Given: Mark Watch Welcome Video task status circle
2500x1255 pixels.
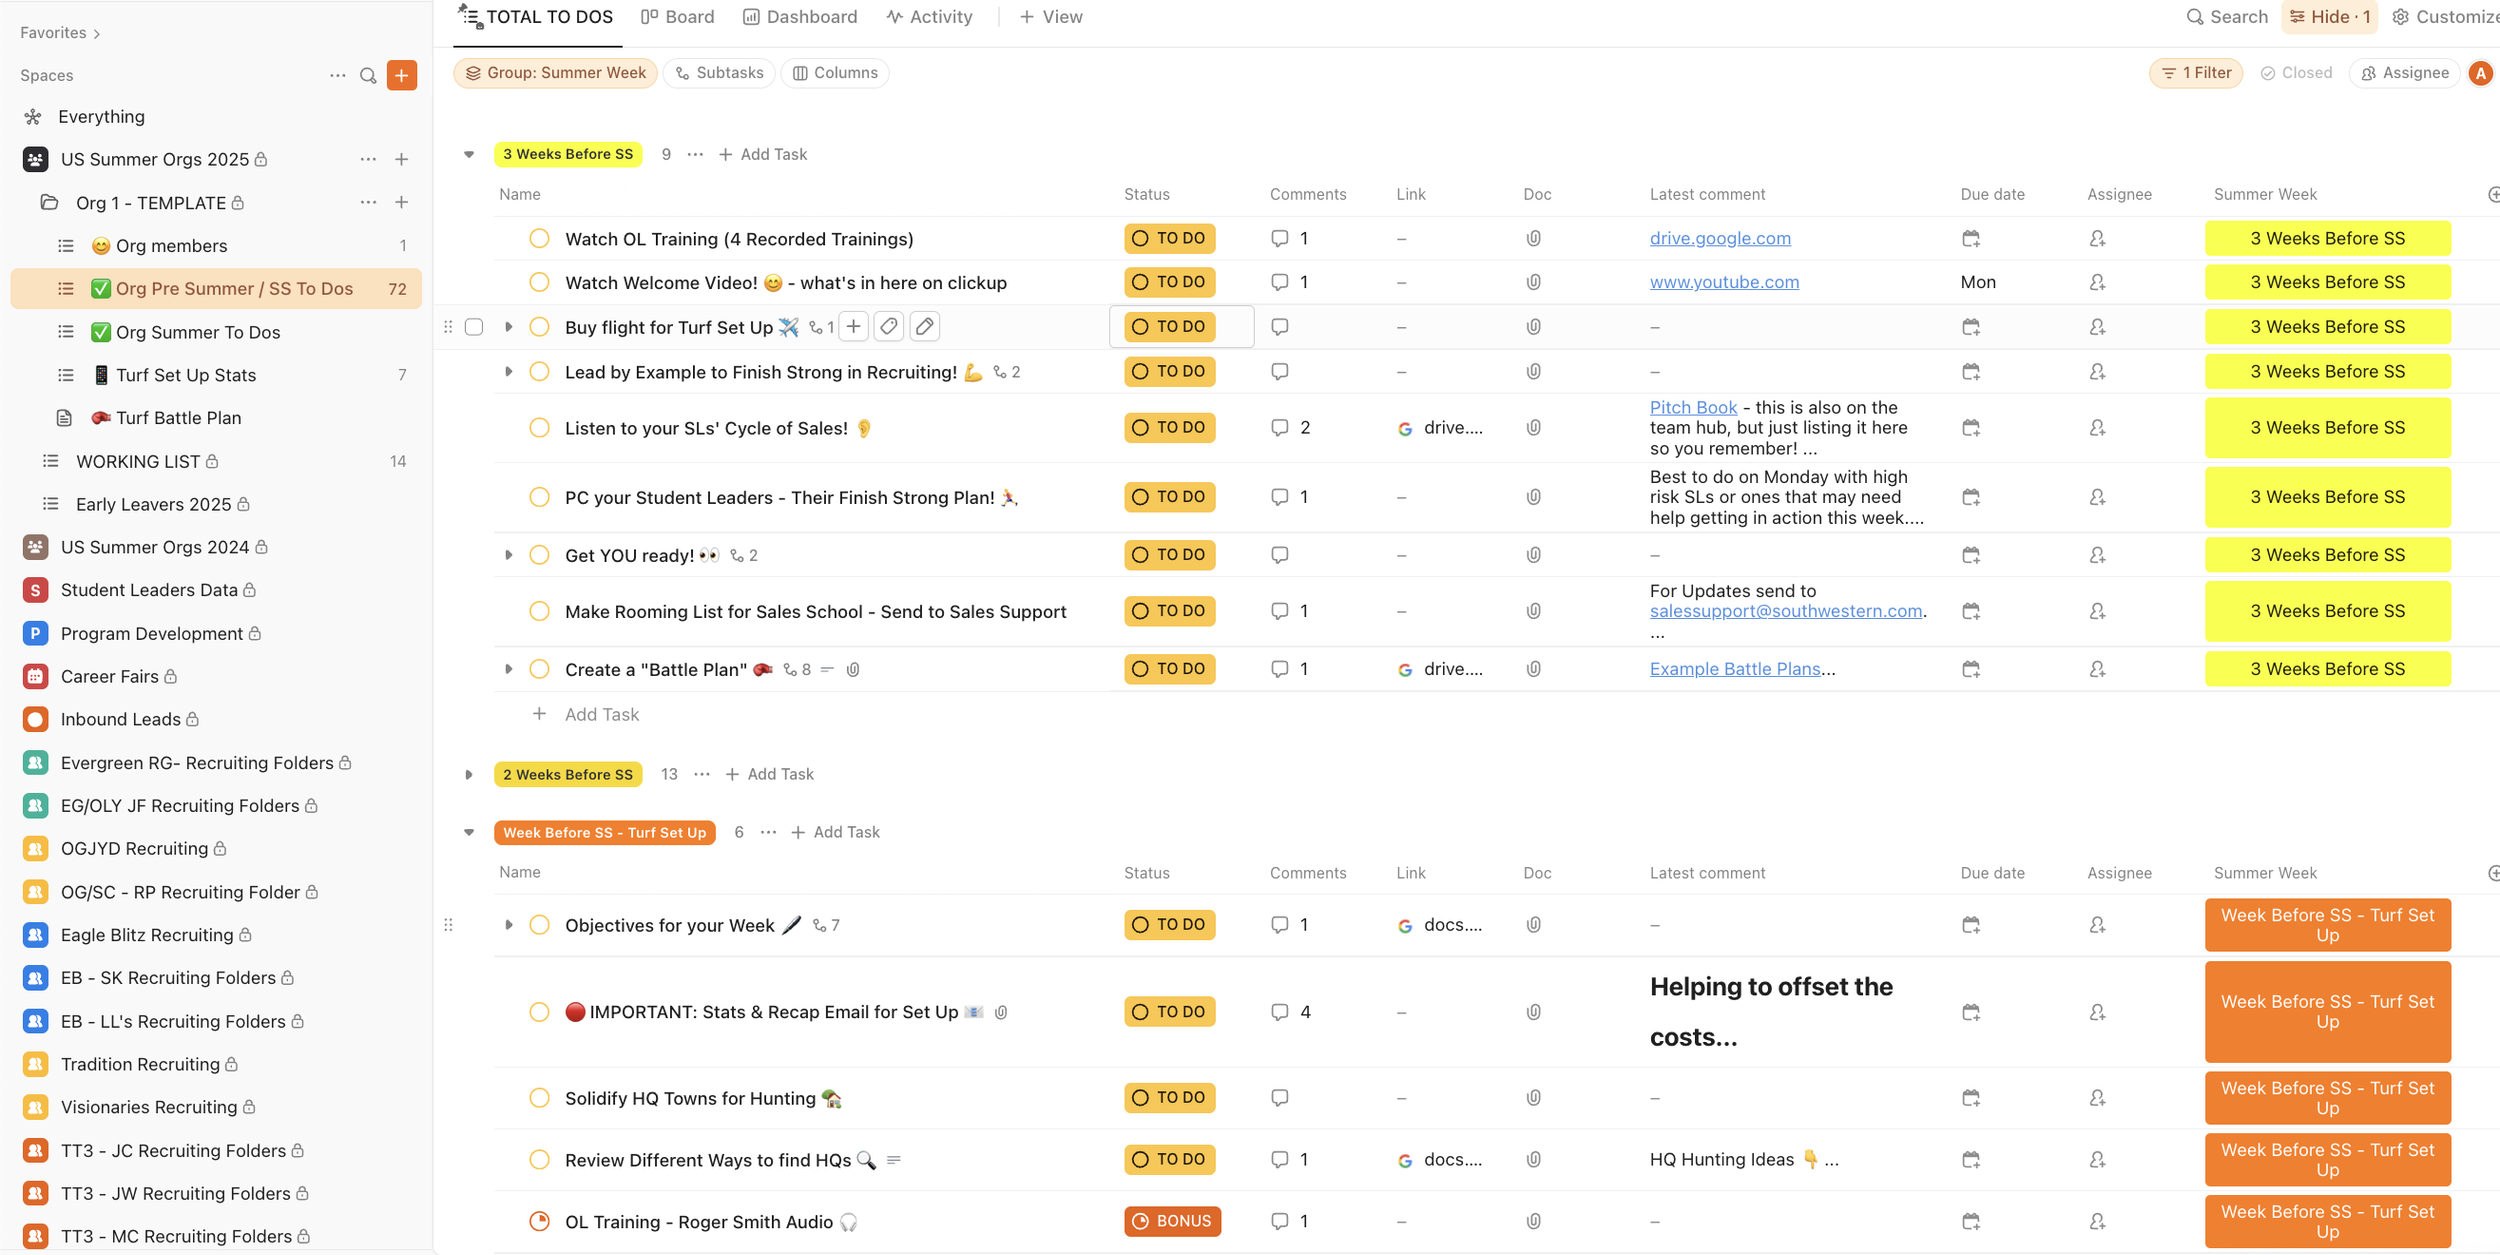Looking at the screenshot, I should tap(540, 283).
